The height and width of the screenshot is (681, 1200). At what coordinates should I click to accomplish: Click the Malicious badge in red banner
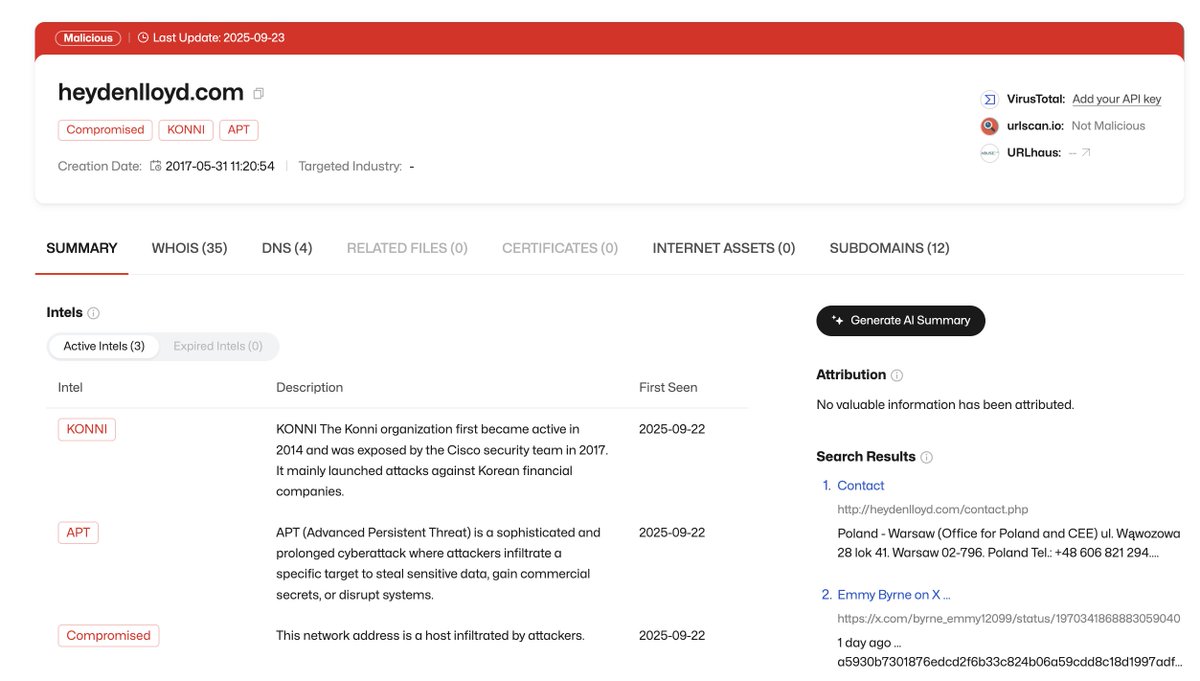pyautogui.click(x=88, y=38)
